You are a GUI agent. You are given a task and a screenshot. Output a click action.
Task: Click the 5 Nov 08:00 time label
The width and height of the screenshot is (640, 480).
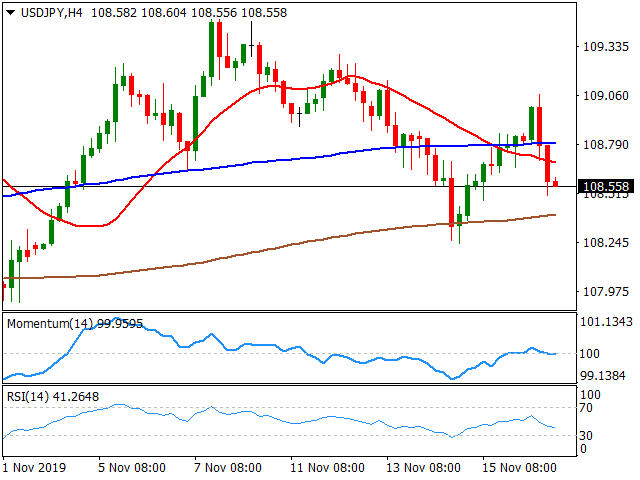pyautogui.click(x=132, y=467)
